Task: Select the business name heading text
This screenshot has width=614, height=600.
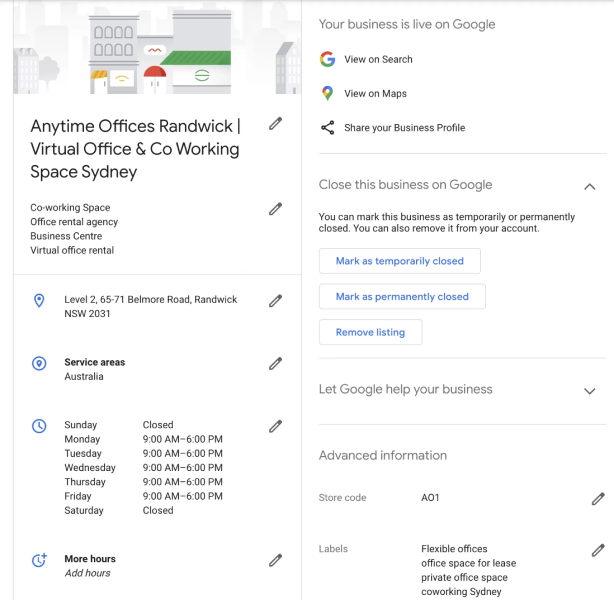Action: pyautogui.click(x=135, y=149)
